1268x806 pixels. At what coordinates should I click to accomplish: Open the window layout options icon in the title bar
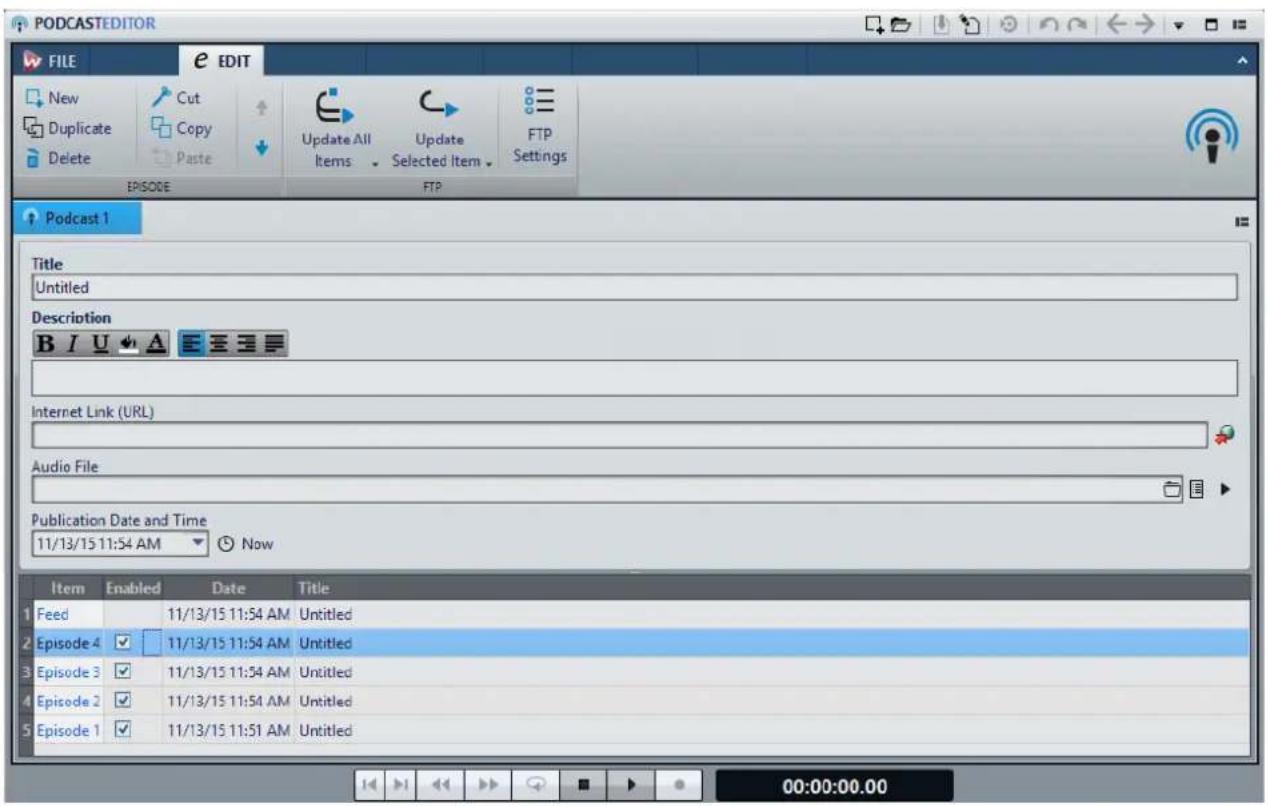tap(1238, 22)
